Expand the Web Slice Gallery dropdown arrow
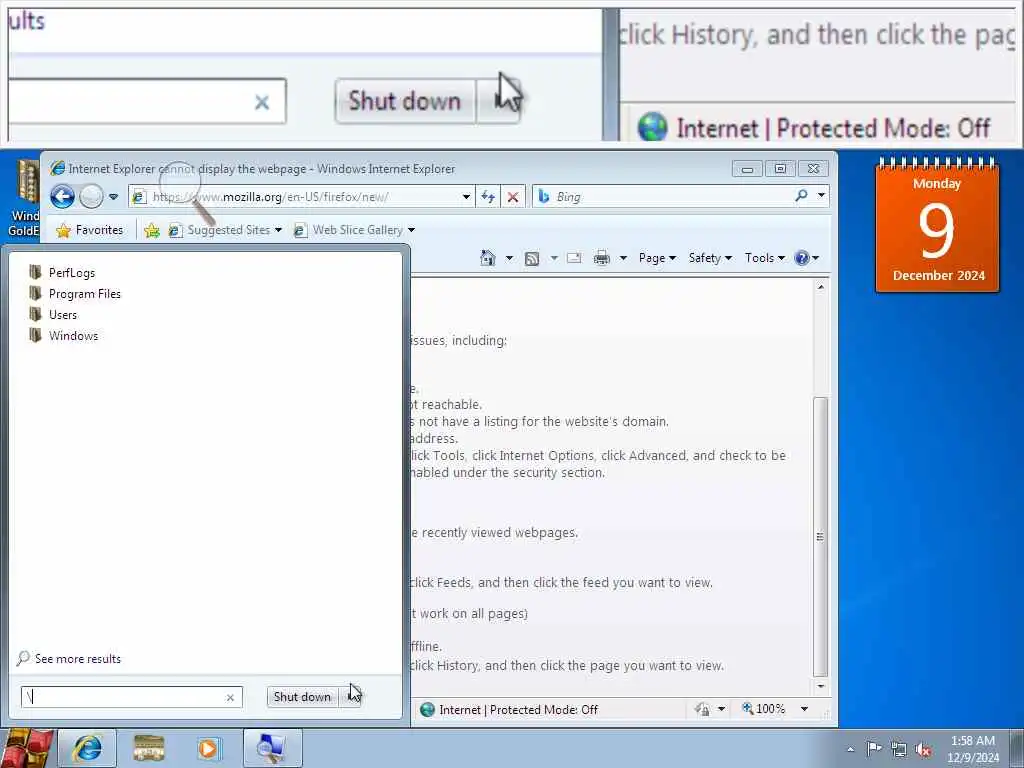The width and height of the screenshot is (1024, 768). [x=411, y=230]
